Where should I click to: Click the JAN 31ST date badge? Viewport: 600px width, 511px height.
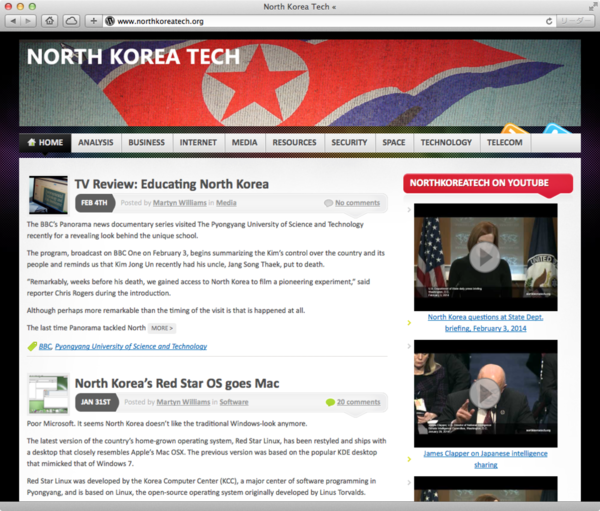pos(96,402)
